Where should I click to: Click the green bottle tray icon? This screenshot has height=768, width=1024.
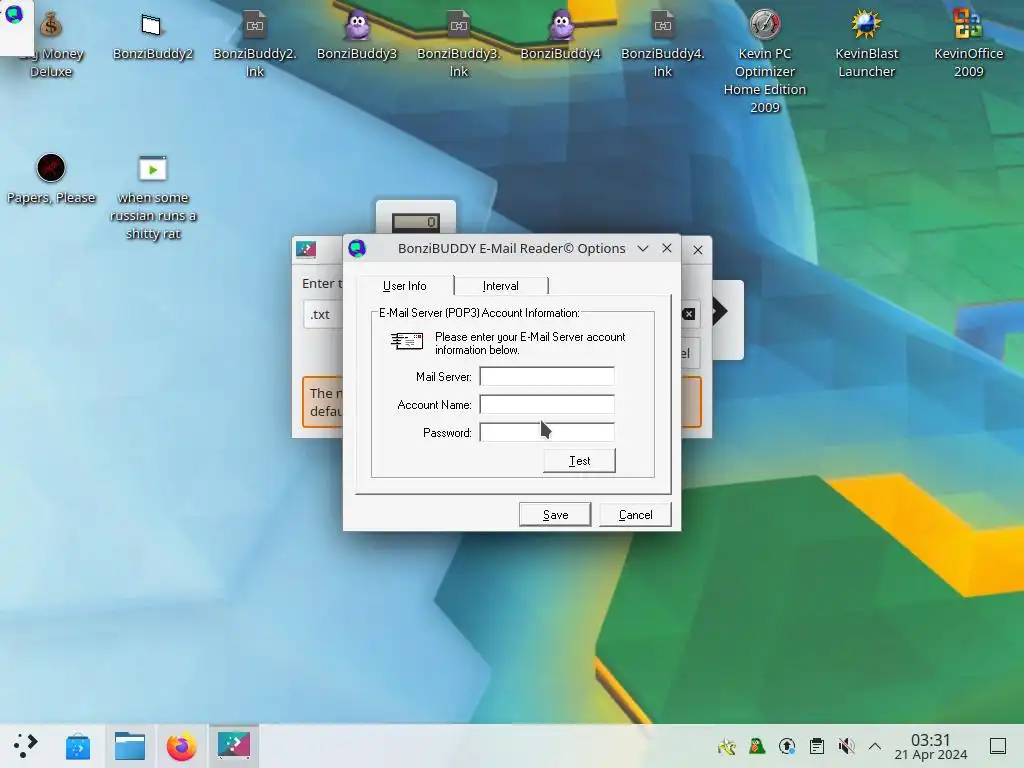pyautogui.click(x=757, y=745)
